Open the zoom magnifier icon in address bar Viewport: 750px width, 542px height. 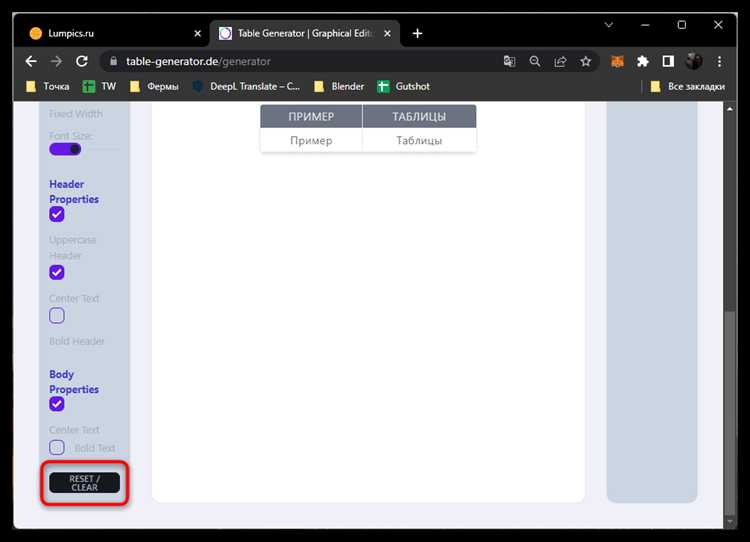tap(535, 61)
